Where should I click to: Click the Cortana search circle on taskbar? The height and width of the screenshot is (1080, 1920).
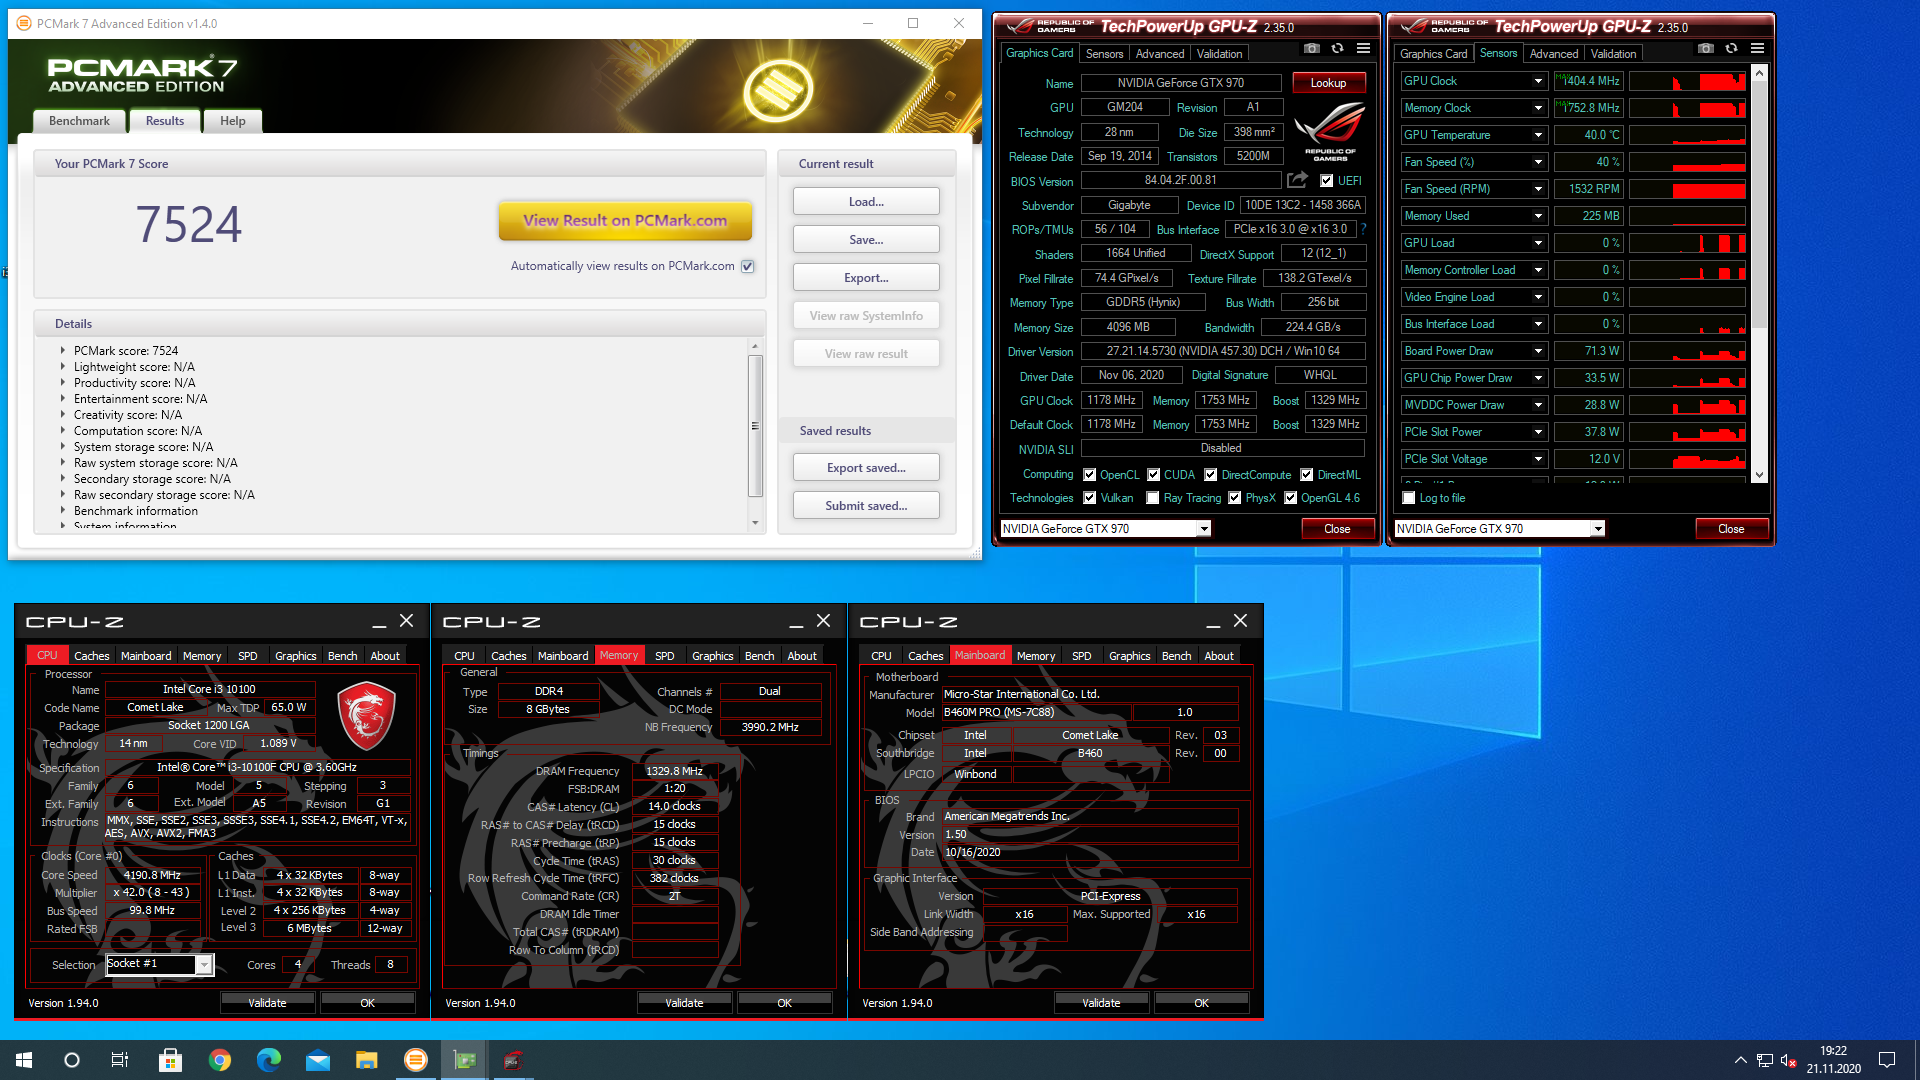72,1060
